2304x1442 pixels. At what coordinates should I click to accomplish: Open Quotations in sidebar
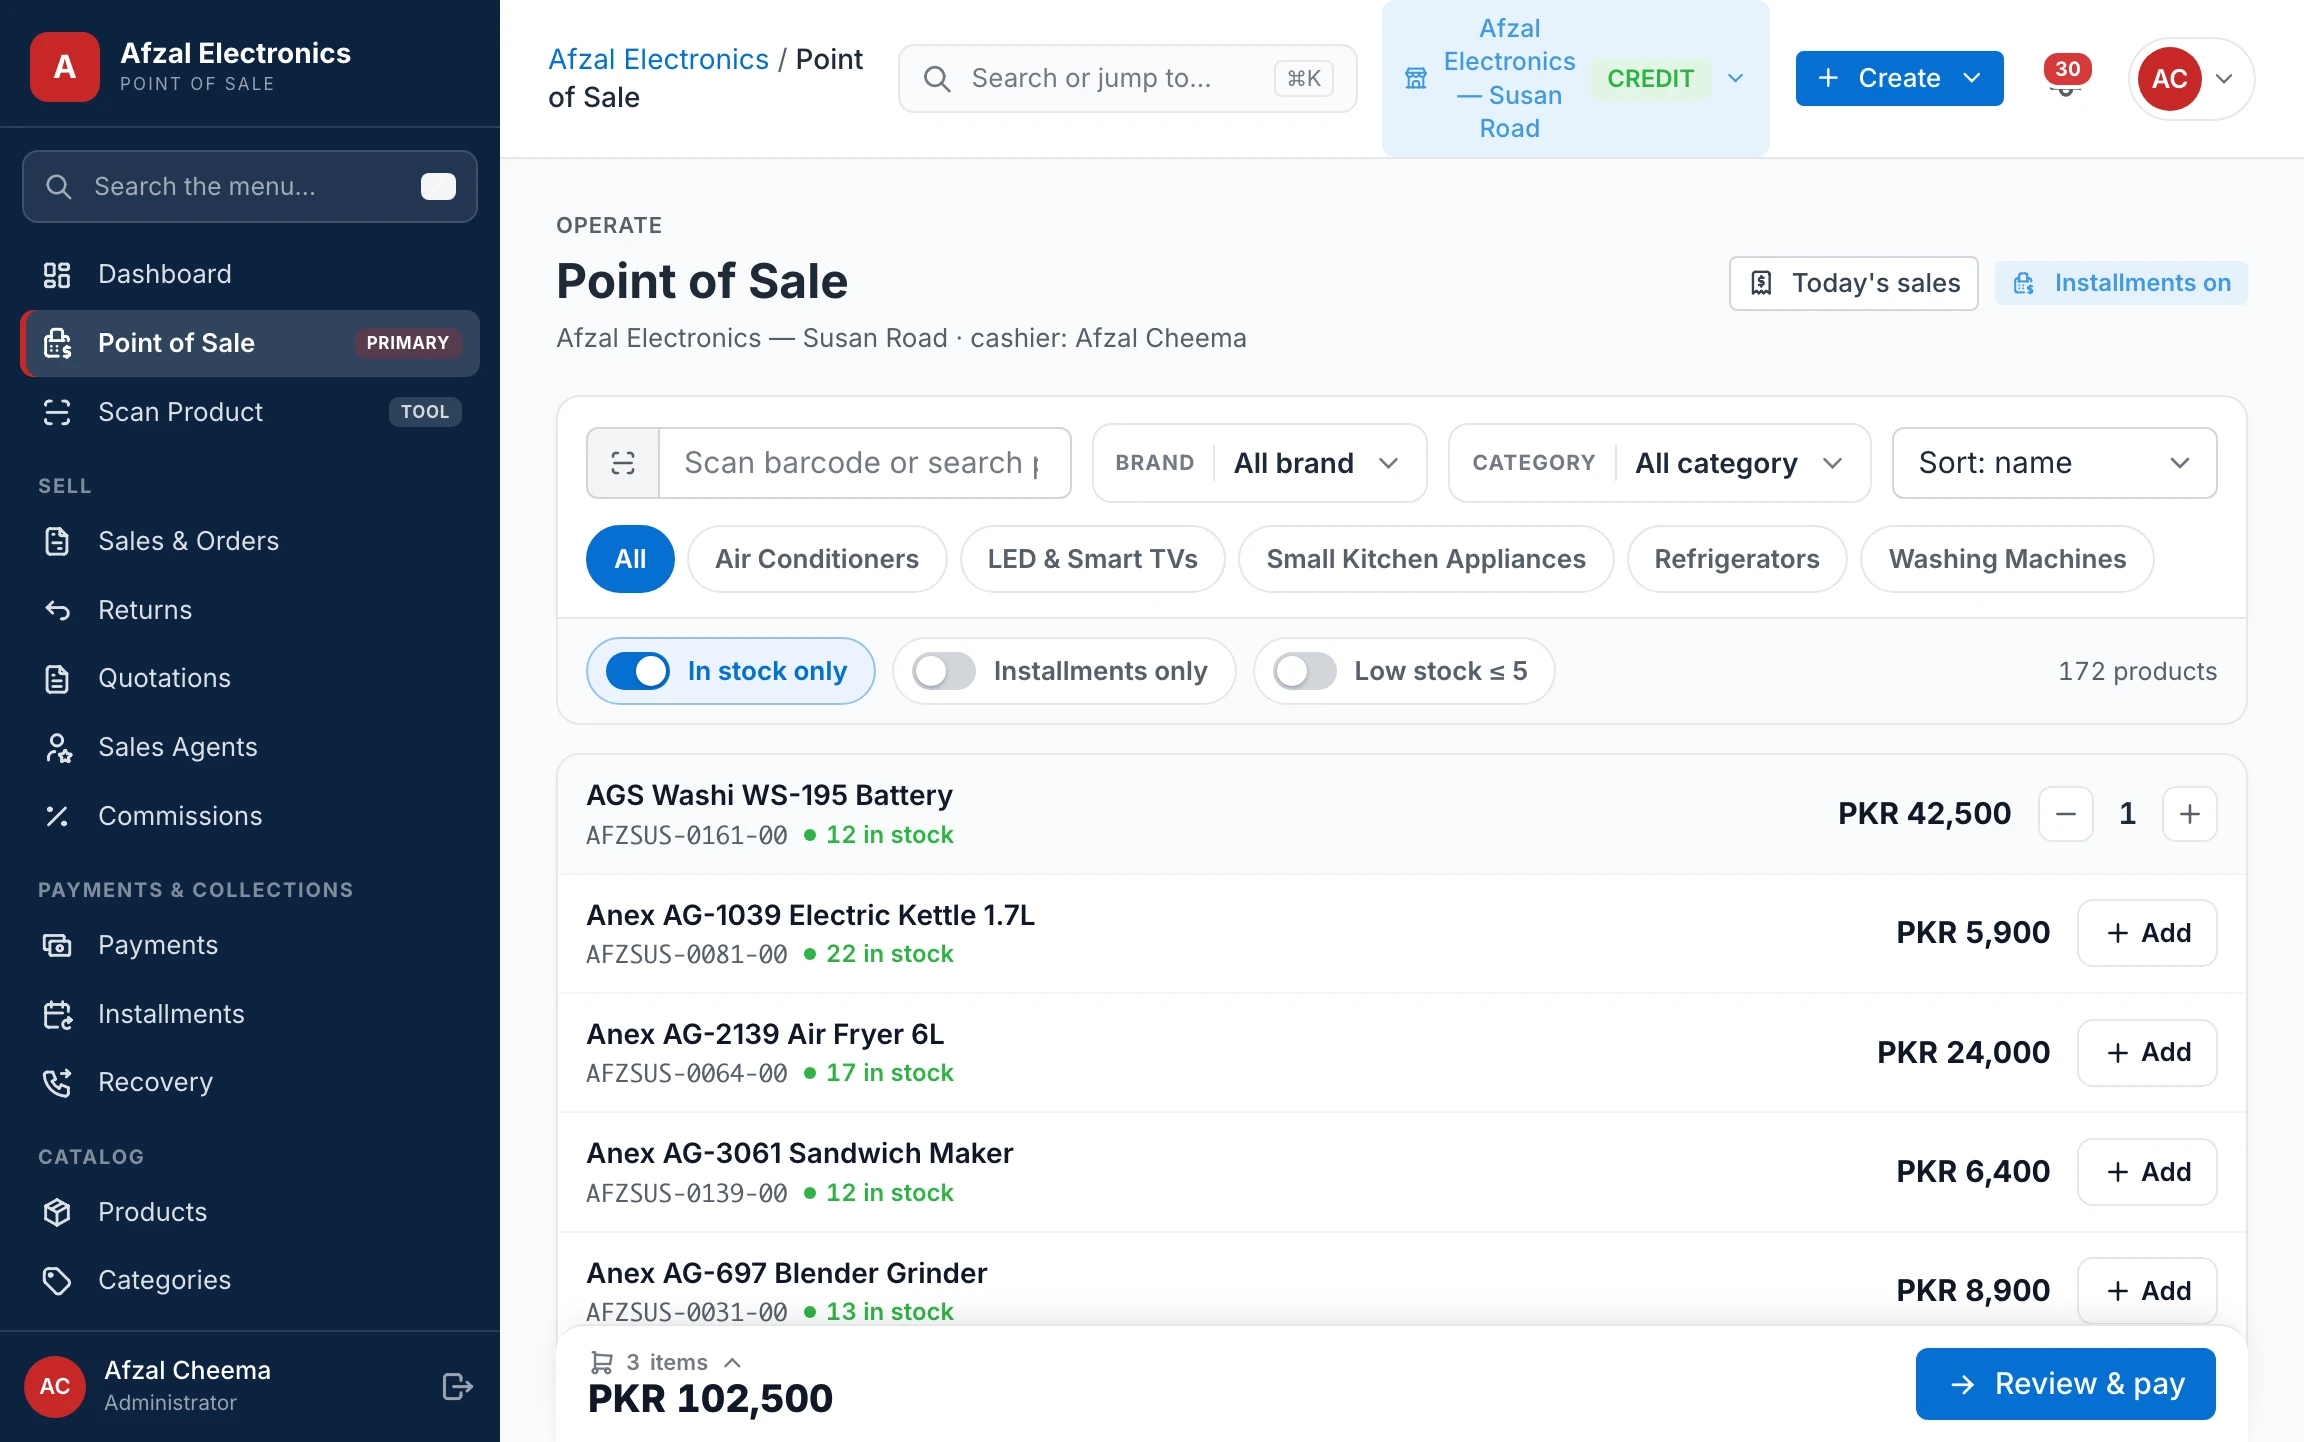click(x=250, y=678)
